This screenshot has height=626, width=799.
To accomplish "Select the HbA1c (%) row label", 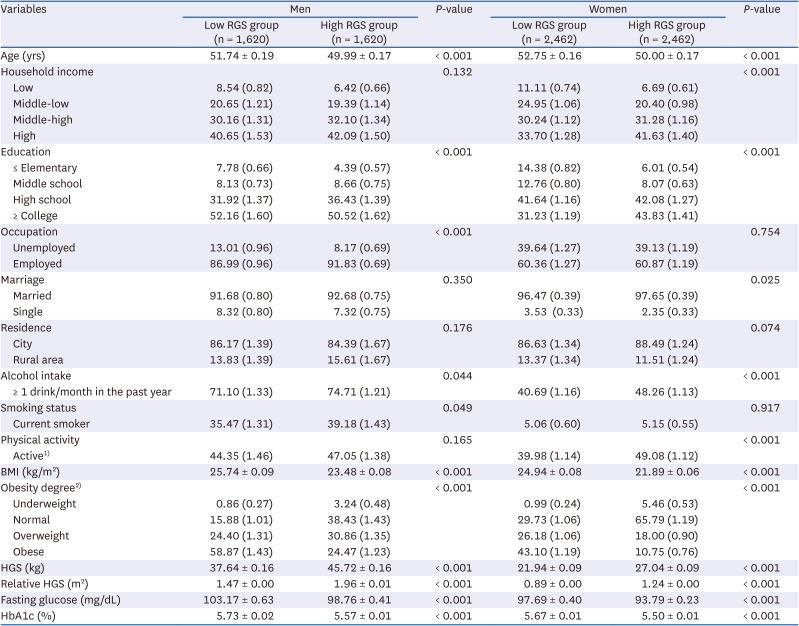I will (x=27, y=615).
